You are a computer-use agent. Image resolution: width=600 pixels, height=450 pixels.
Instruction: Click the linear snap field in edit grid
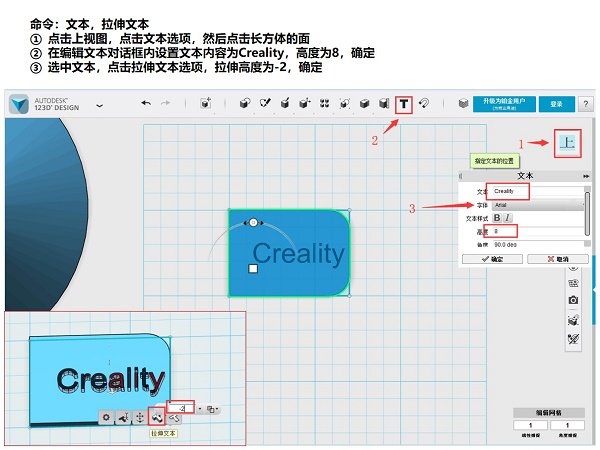[x=530, y=425]
